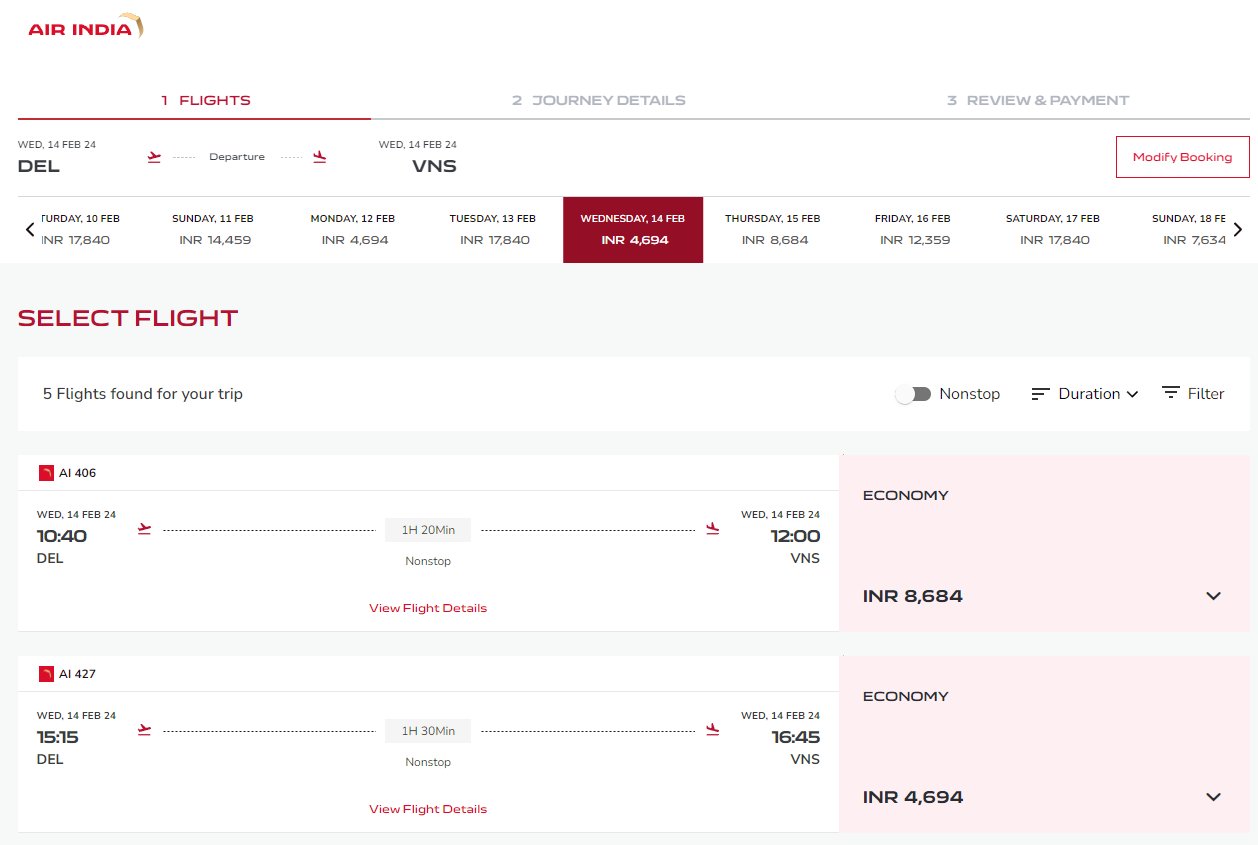Switch to the 2 Journey Details step
The height and width of the screenshot is (845, 1258).
pos(599,100)
